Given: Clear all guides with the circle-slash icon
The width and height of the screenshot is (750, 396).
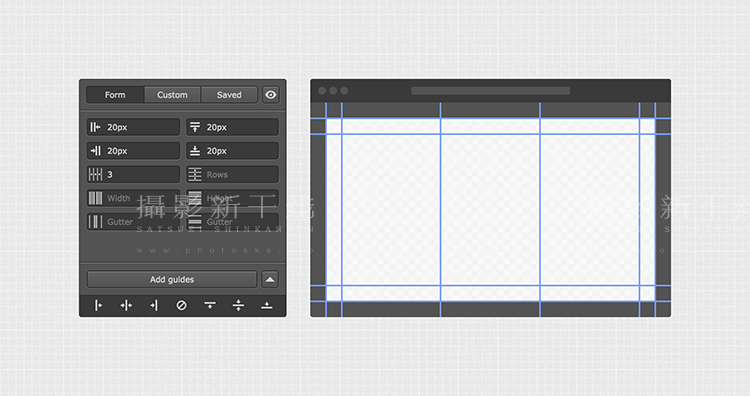Looking at the screenshot, I should tap(181, 305).
